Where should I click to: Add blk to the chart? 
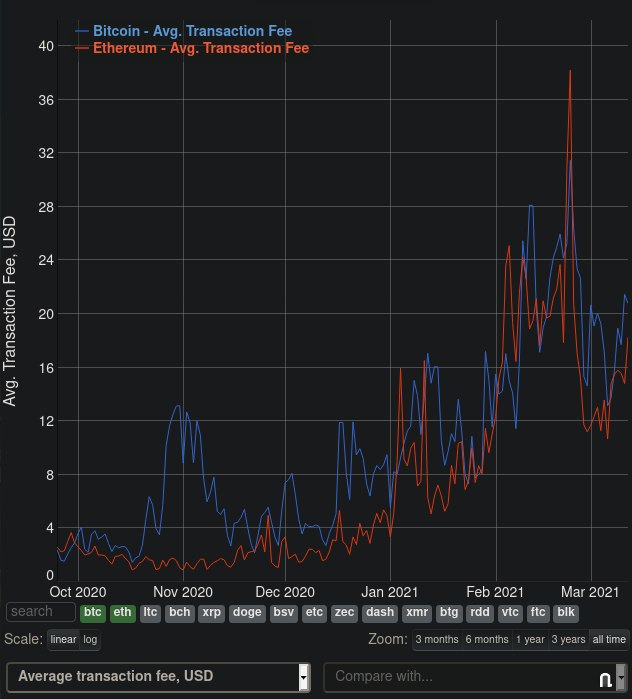pos(566,613)
